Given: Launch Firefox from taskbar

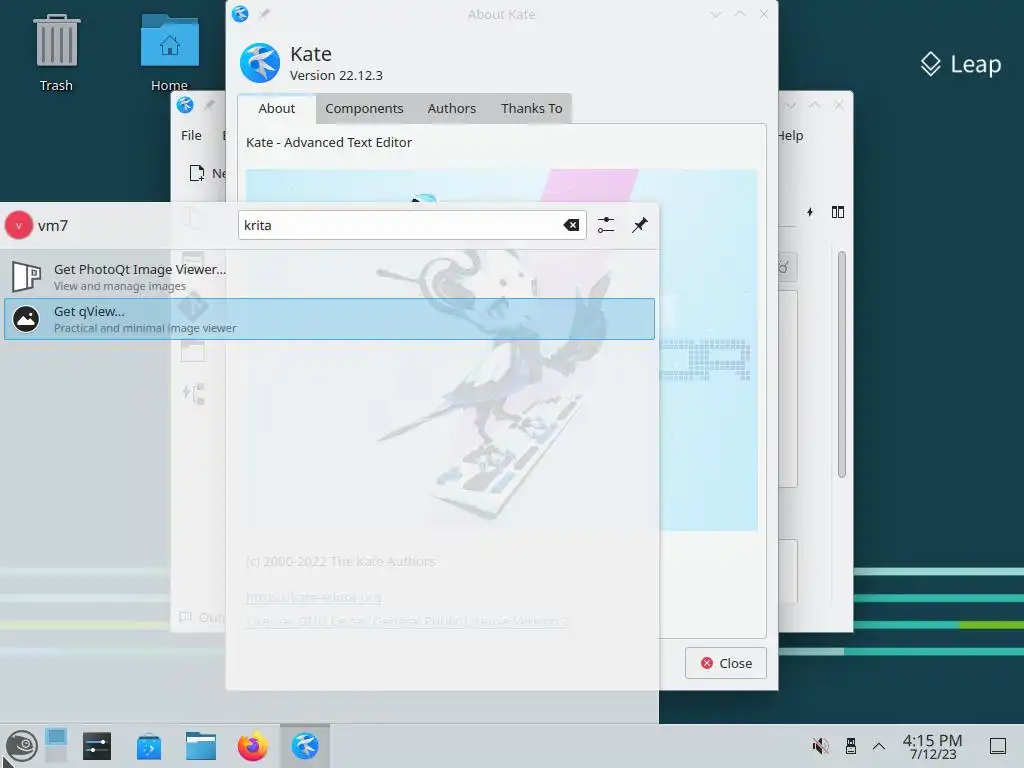Looking at the screenshot, I should (252, 746).
